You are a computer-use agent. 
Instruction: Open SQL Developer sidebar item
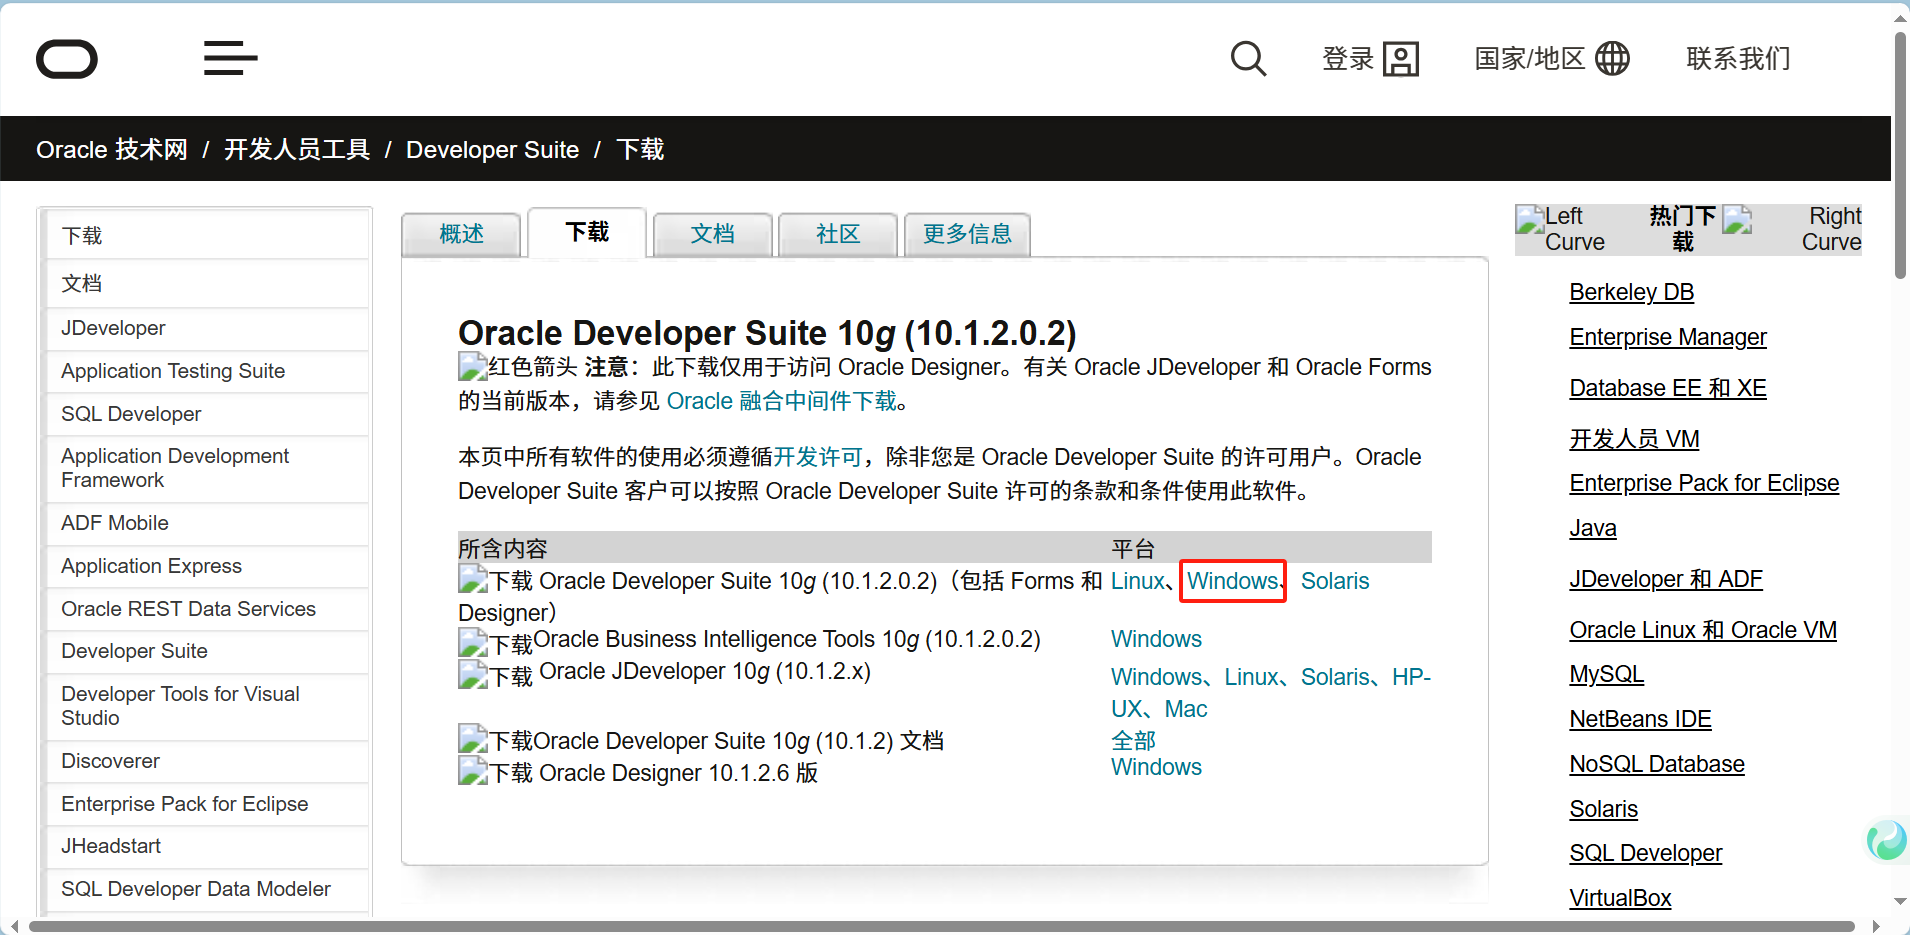click(207, 414)
